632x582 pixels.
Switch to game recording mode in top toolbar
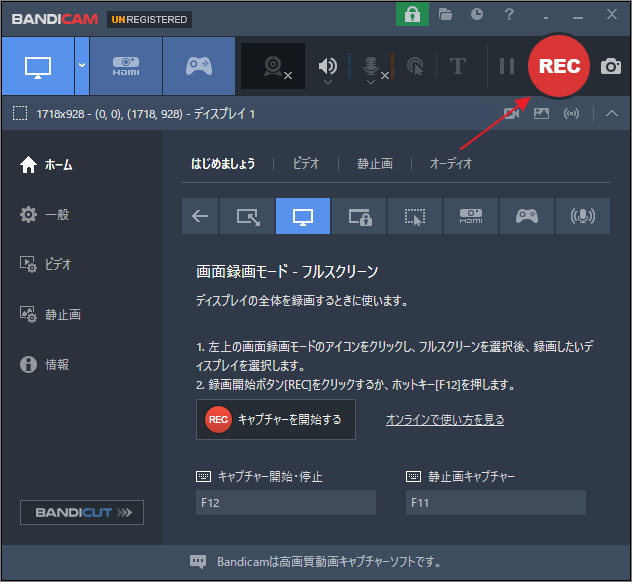199,67
